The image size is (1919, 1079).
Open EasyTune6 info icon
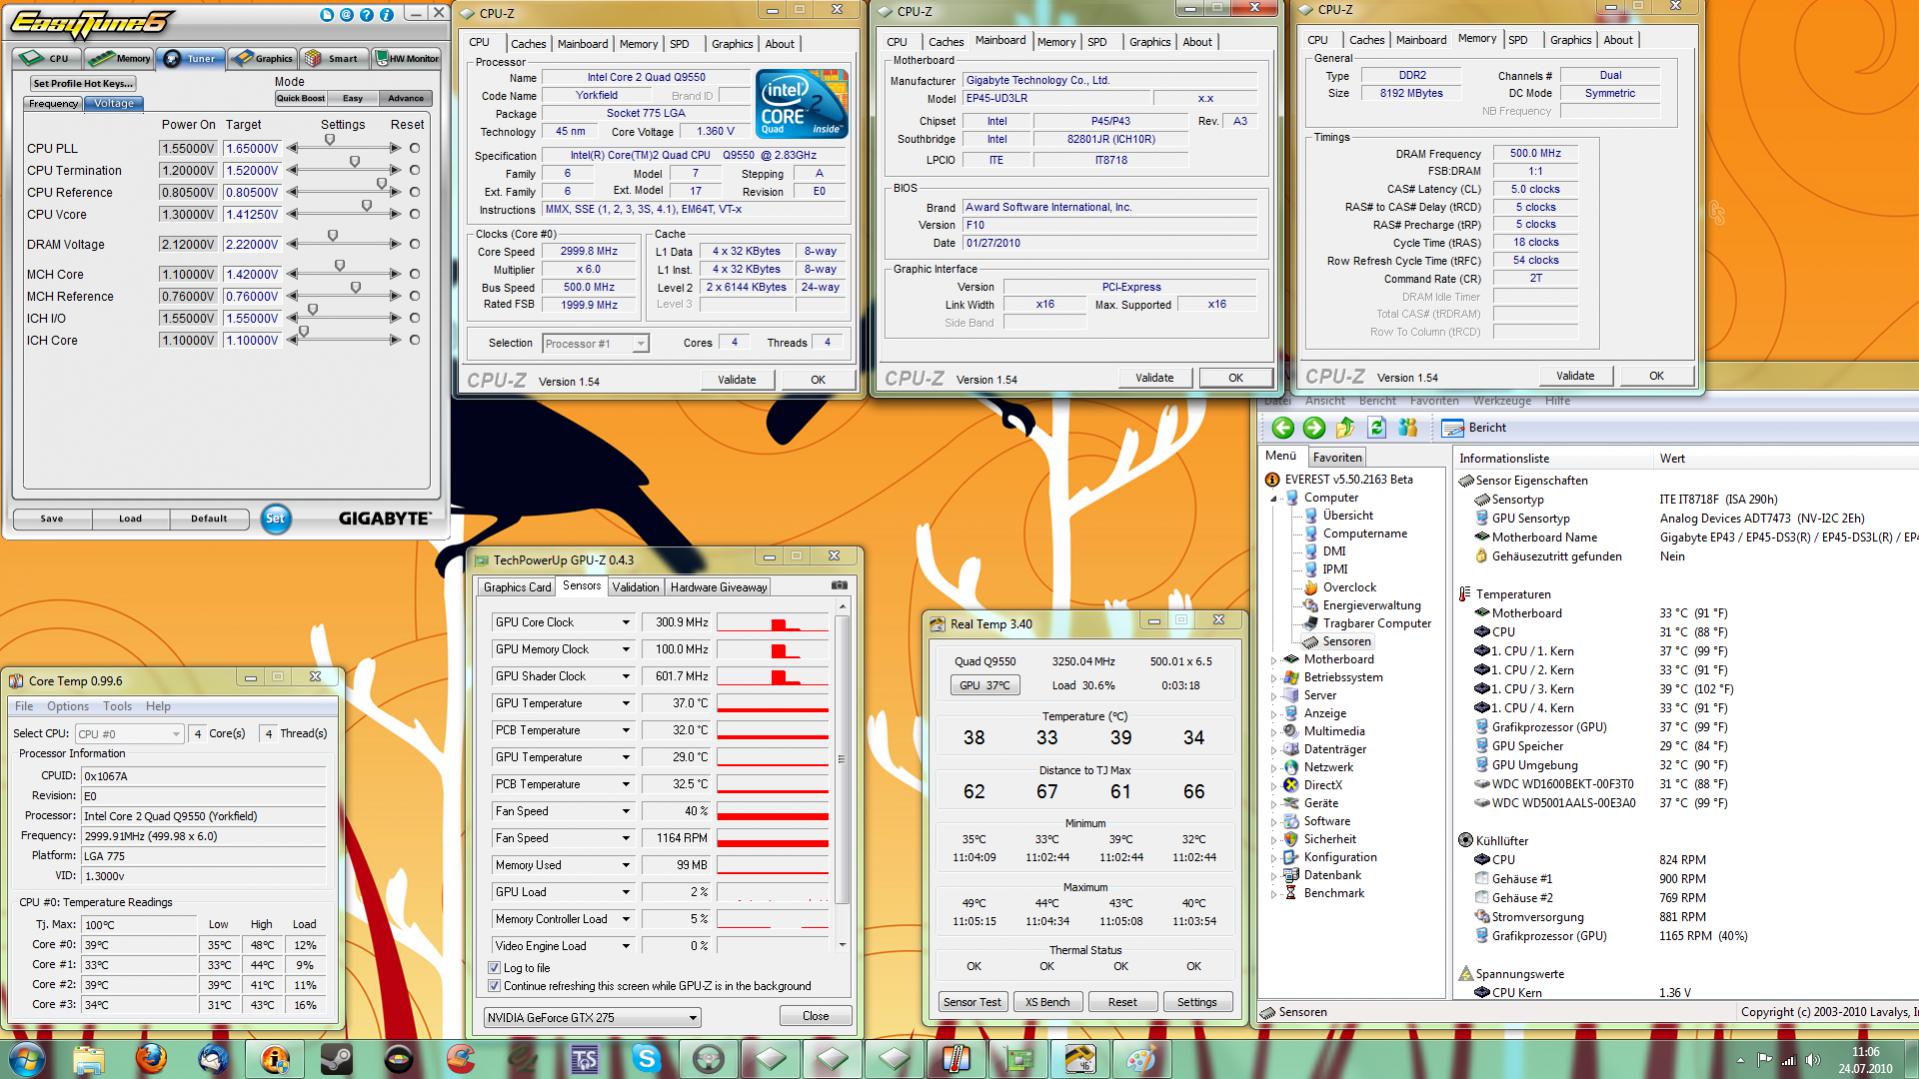[x=386, y=15]
